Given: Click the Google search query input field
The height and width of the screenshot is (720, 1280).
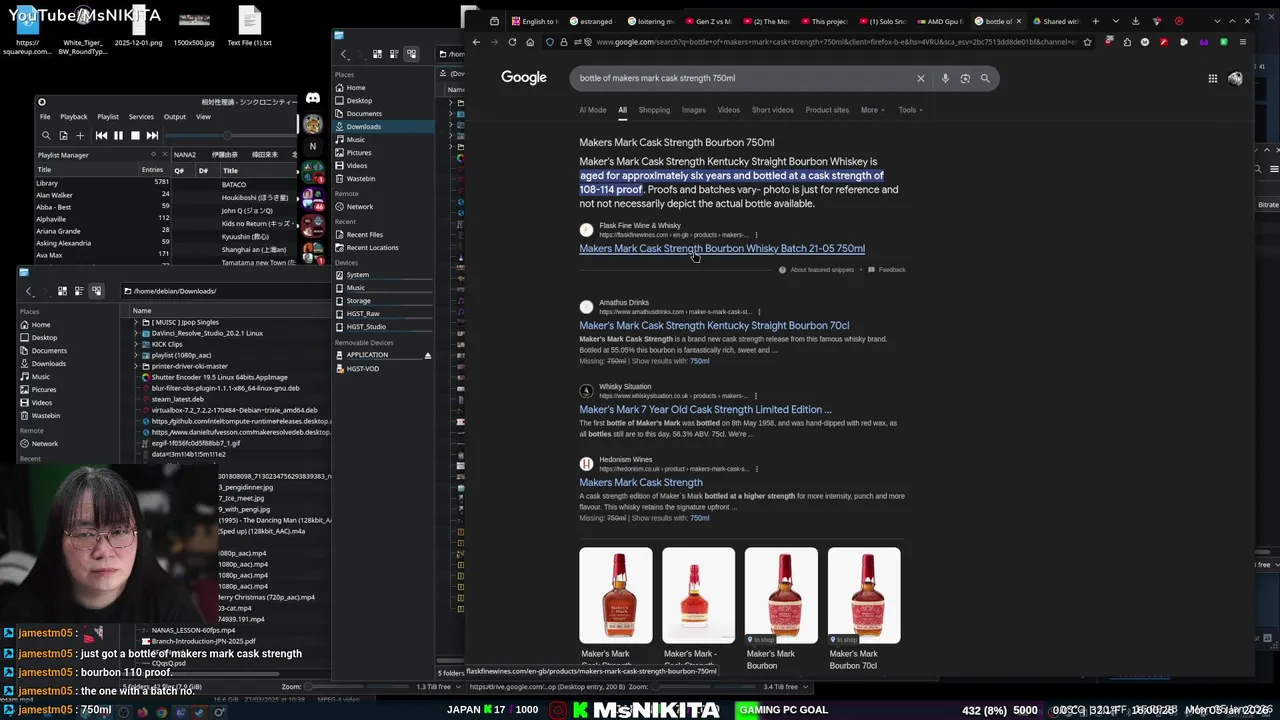Looking at the screenshot, I should click(x=740, y=78).
